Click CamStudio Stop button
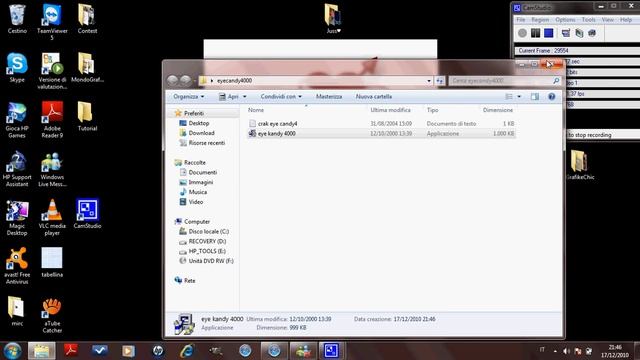The image size is (640, 360). click(549, 33)
